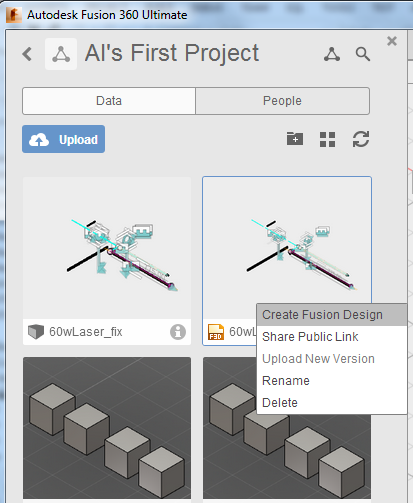Screen dimensions: 413x503
Task: Choose Delete from the context menu
Action: click(332, 403)
